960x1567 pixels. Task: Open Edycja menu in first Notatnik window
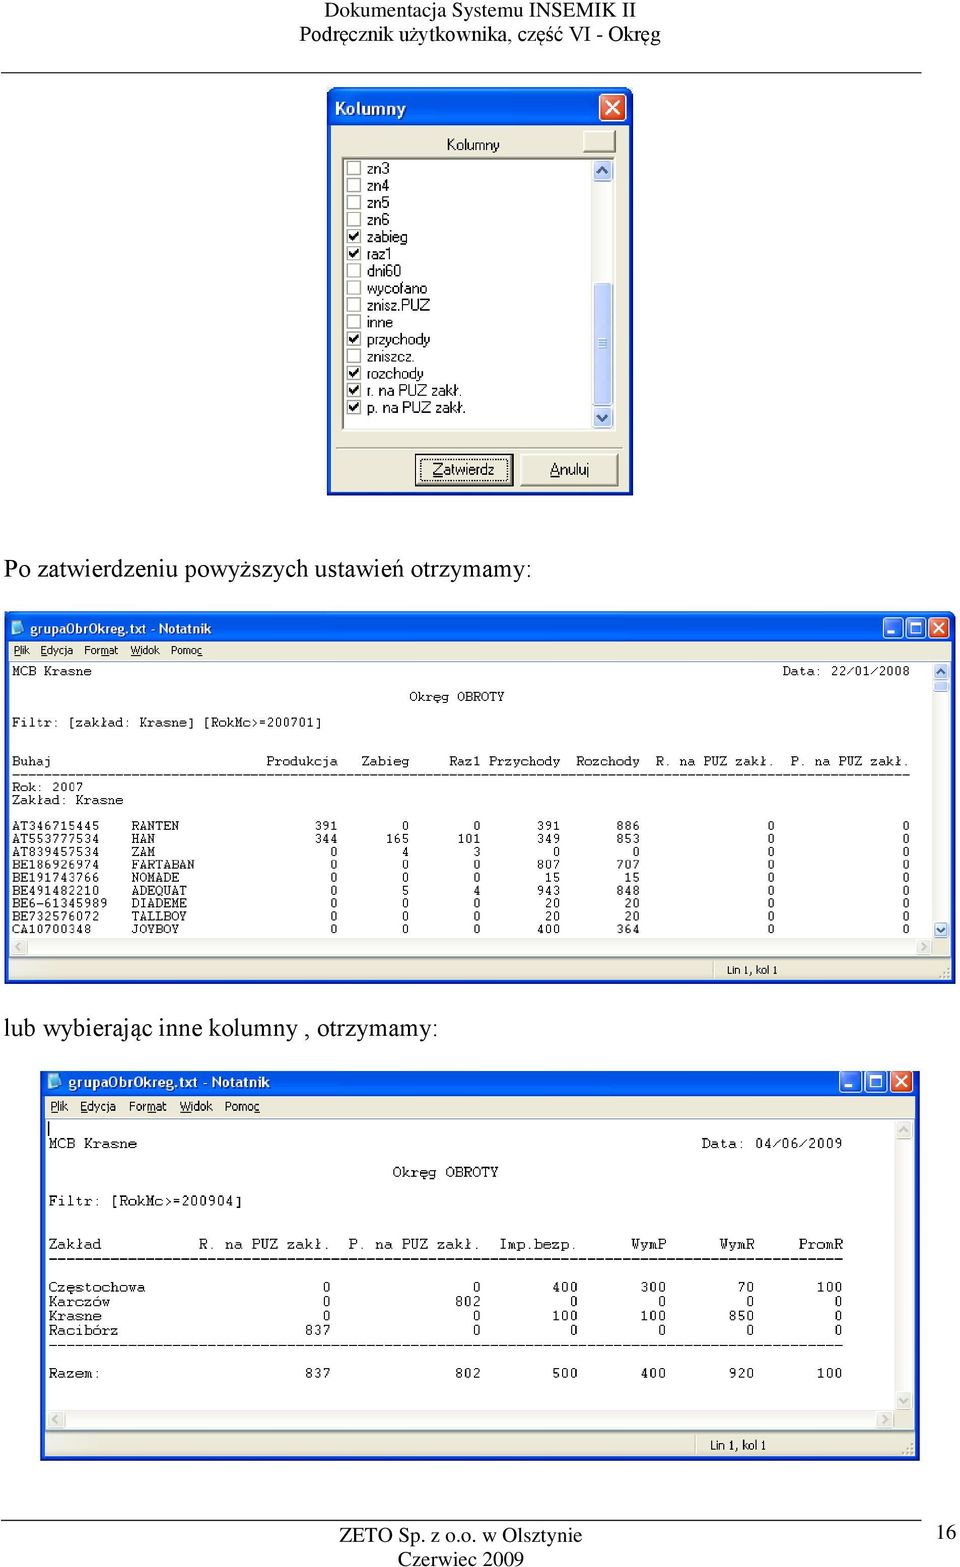pos(57,650)
